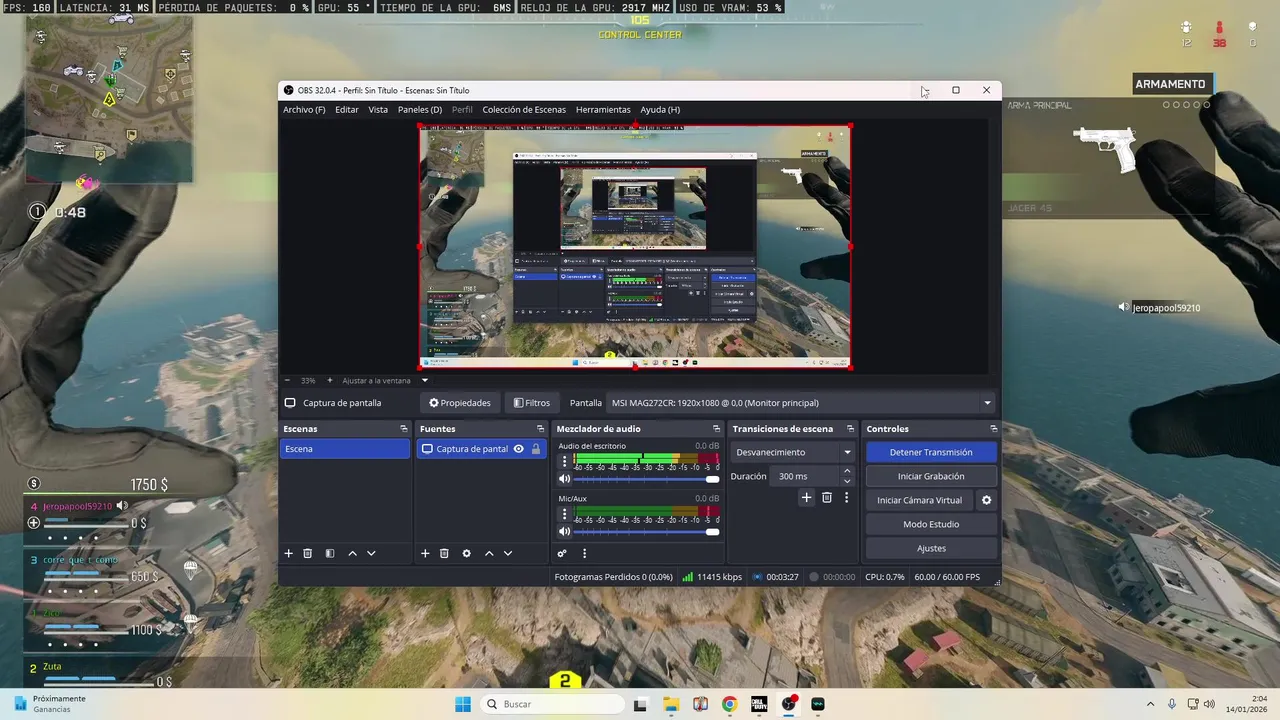Click Filtros button in source toolbar
1280x720 pixels.
click(x=532, y=403)
